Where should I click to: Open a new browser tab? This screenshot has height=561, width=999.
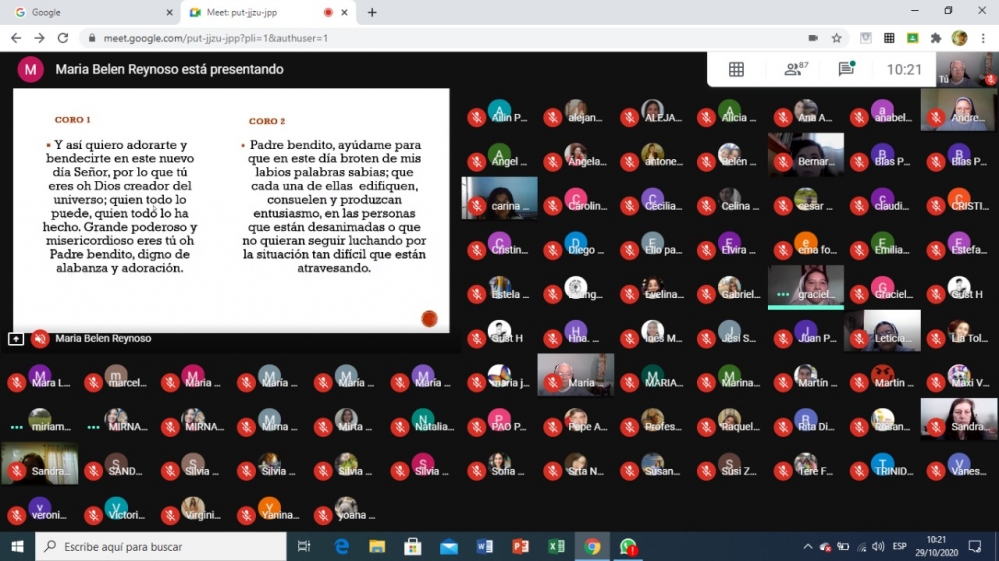click(x=372, y=12)
